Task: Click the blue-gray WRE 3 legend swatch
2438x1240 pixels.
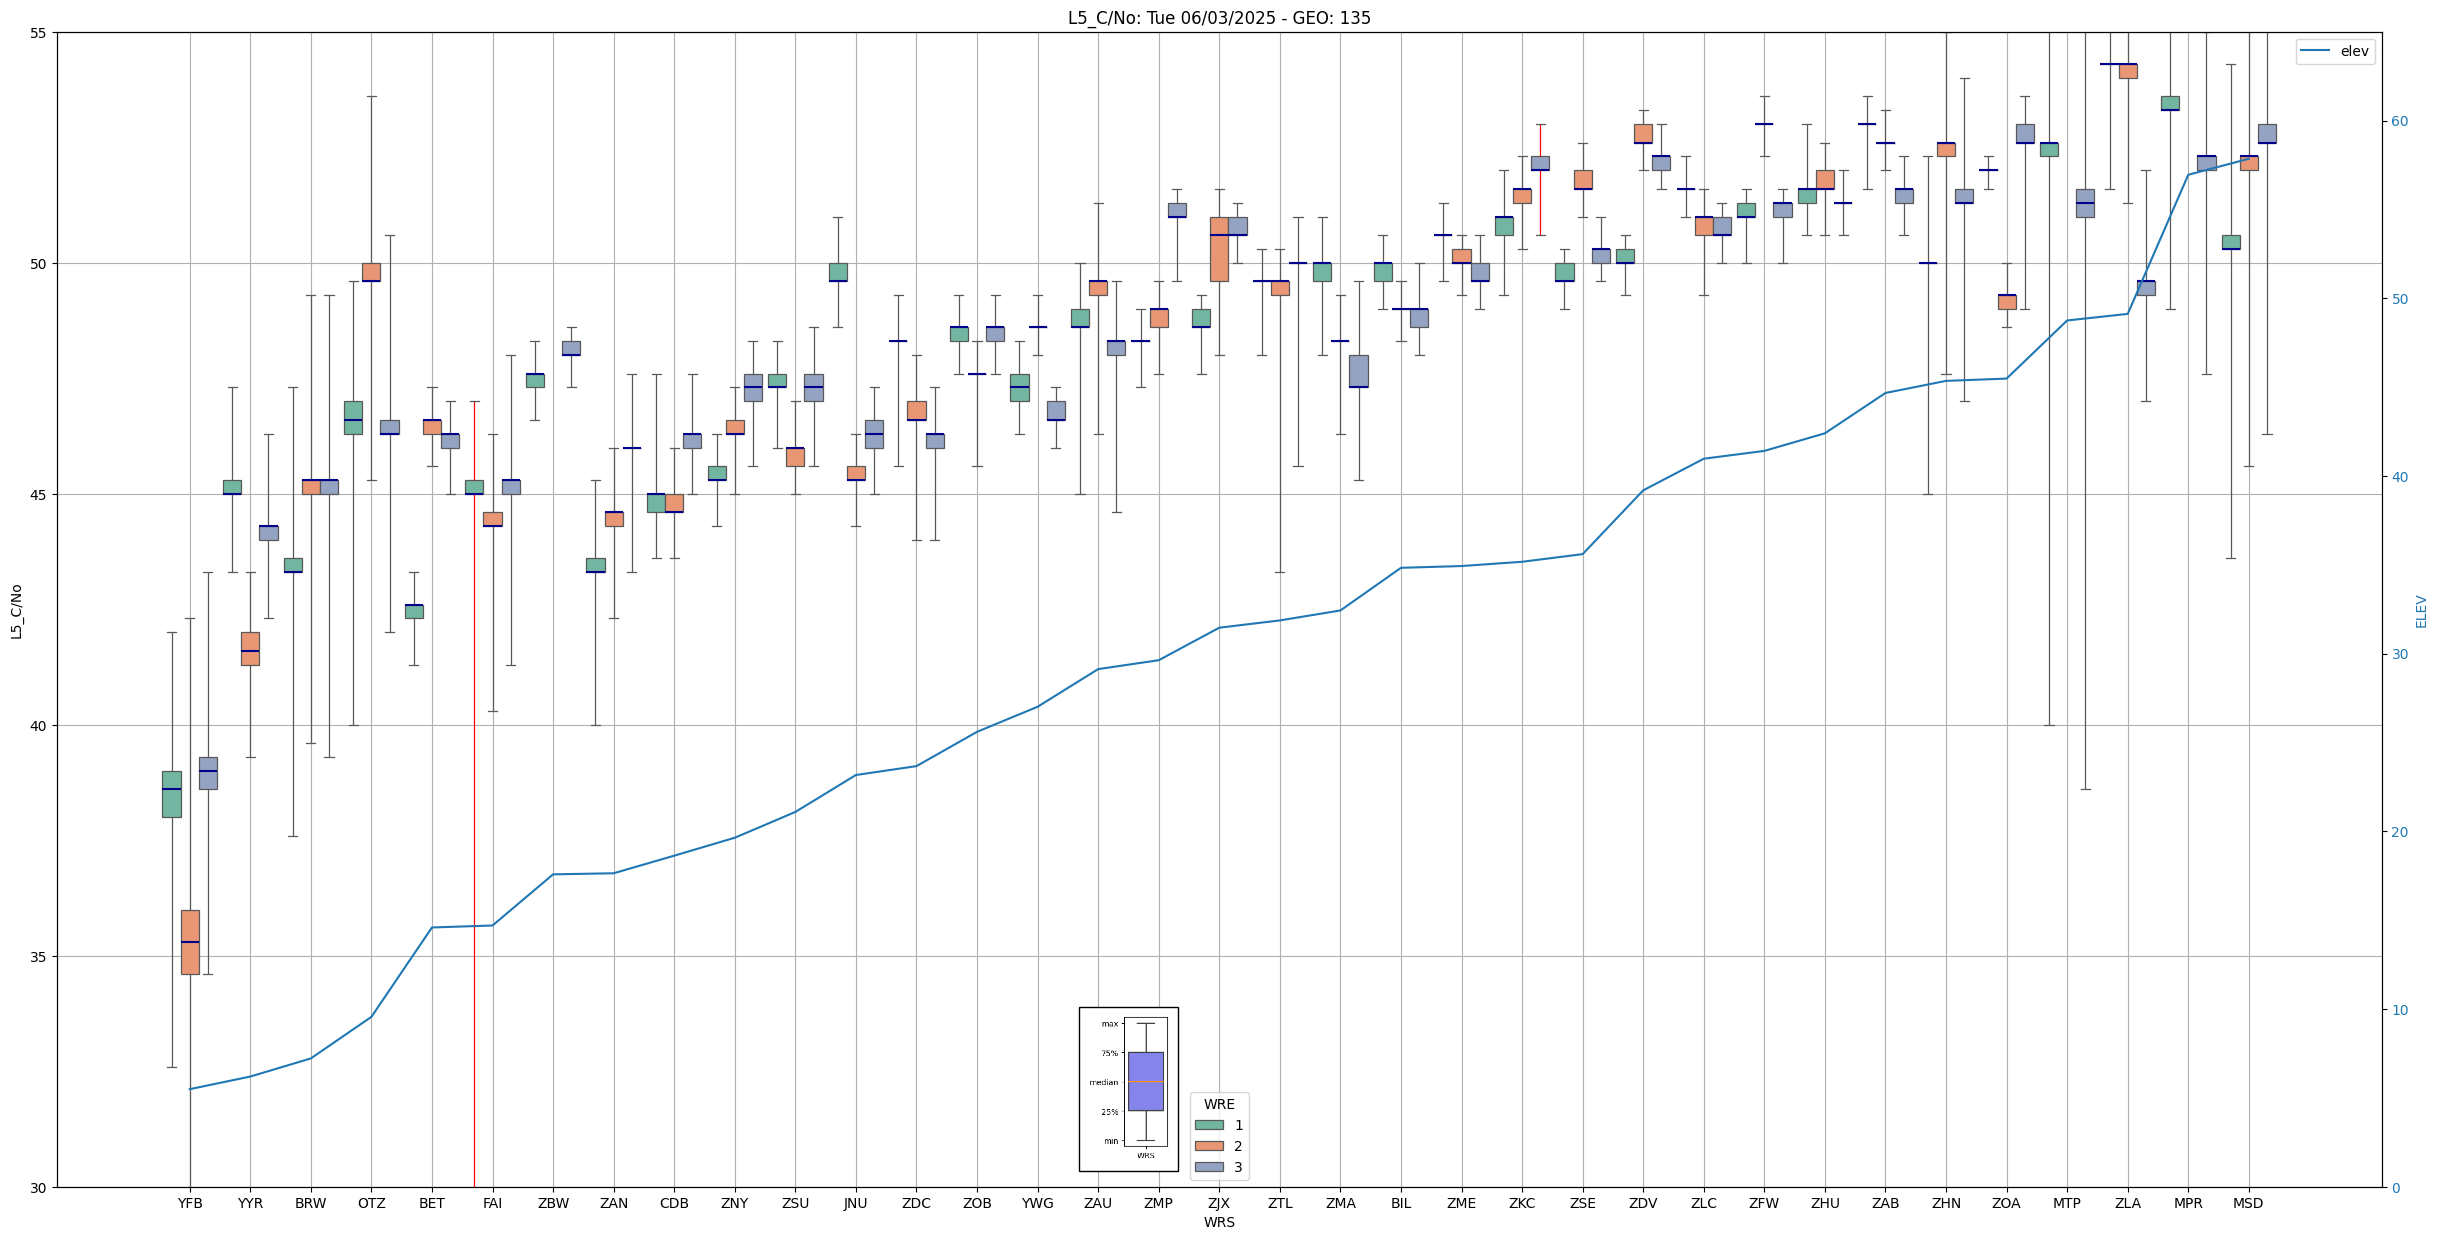Action: tap(1209, 1167)
